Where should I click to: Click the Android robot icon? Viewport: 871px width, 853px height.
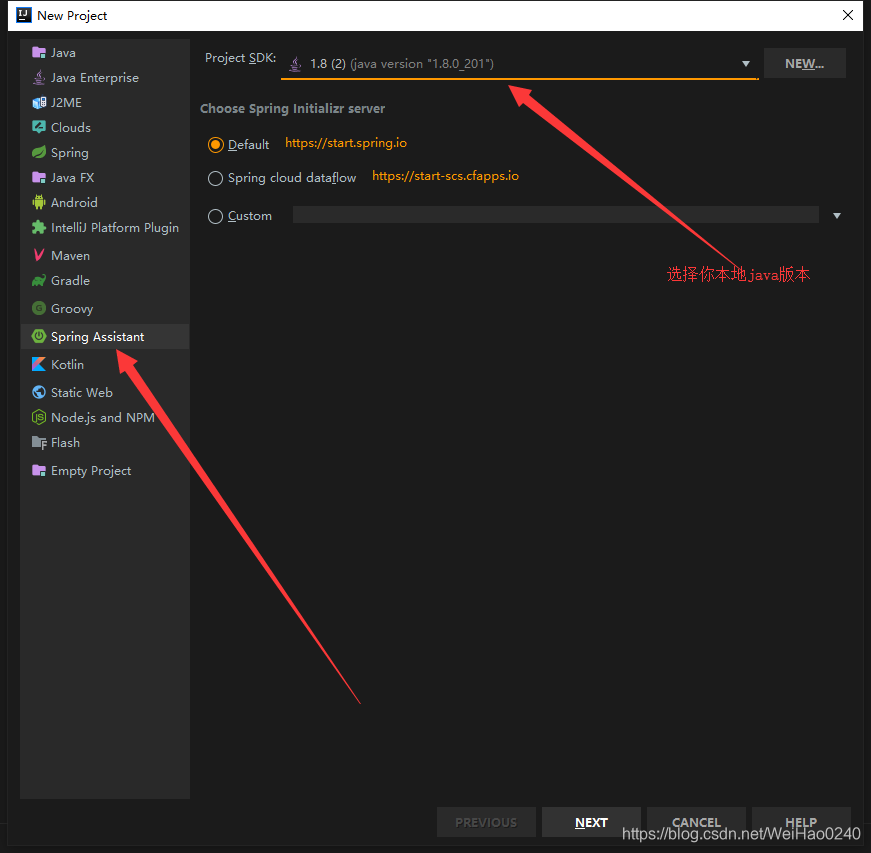[x=39, y=202]
